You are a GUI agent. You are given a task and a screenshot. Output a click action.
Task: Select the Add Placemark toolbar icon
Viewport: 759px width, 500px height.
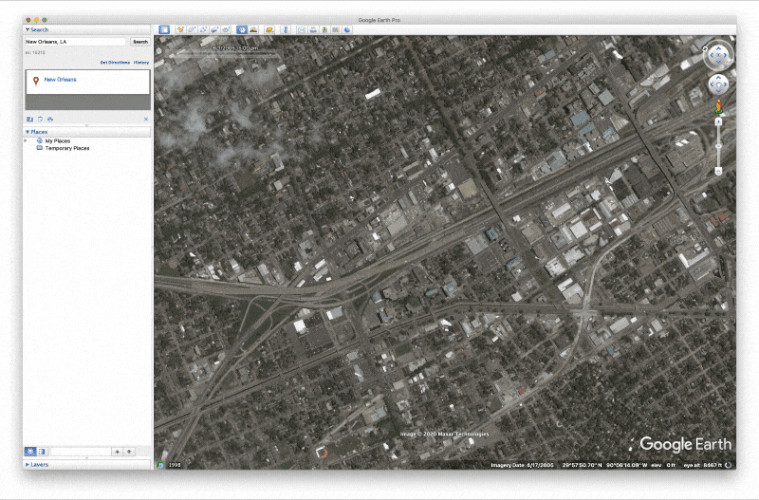click(x=180, y=30)
